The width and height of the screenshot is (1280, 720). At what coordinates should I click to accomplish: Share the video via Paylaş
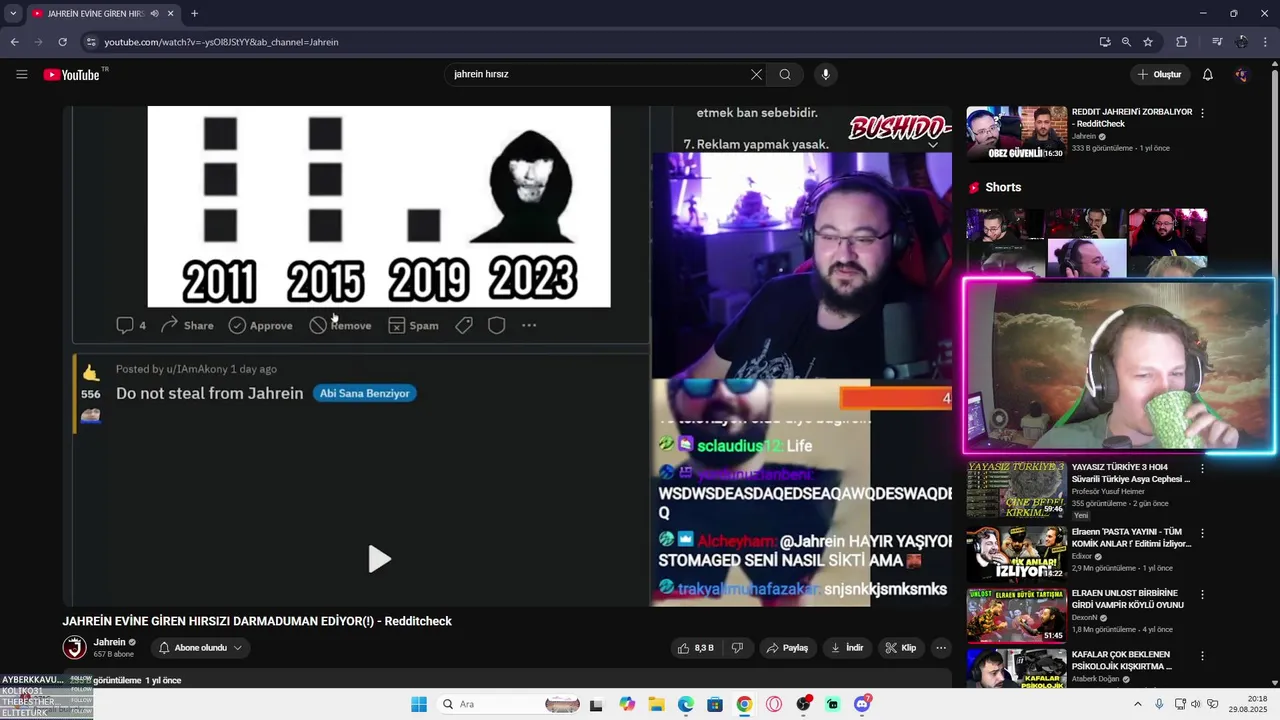click(787, 648)
